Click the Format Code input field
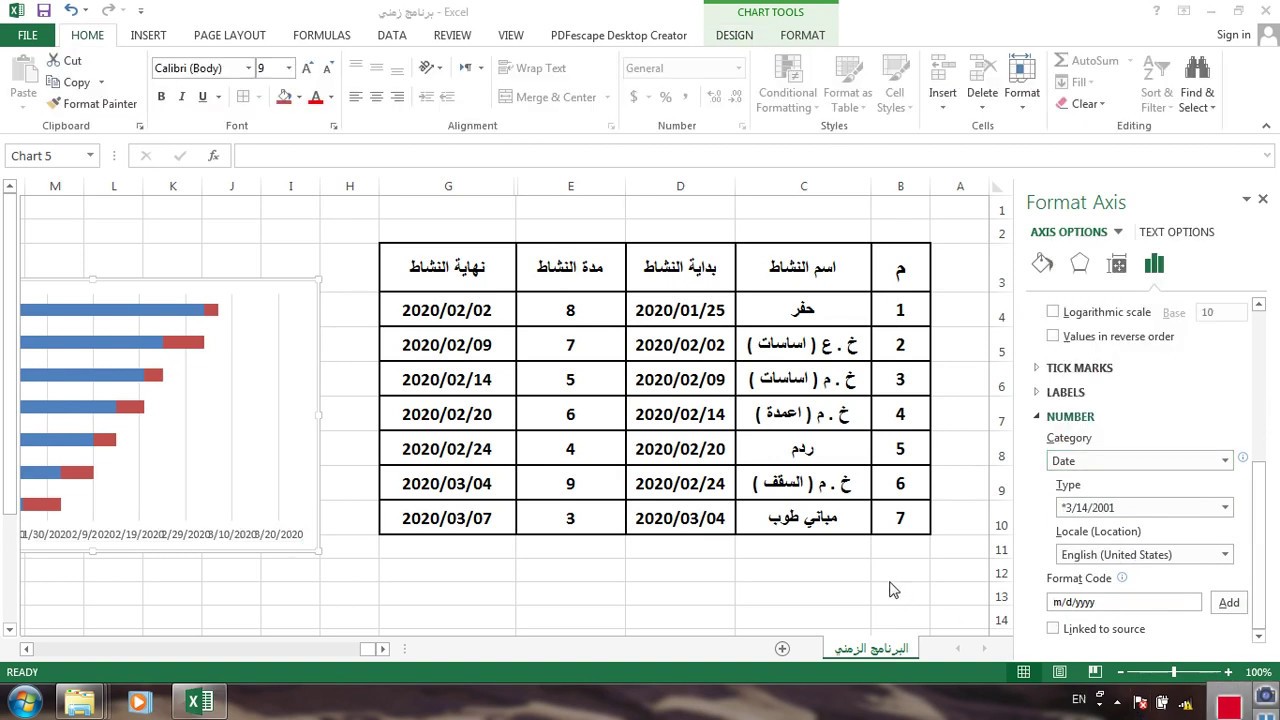Image resolution: width=1280 pixels, height=720 pixels. [x=1124, y=602]
